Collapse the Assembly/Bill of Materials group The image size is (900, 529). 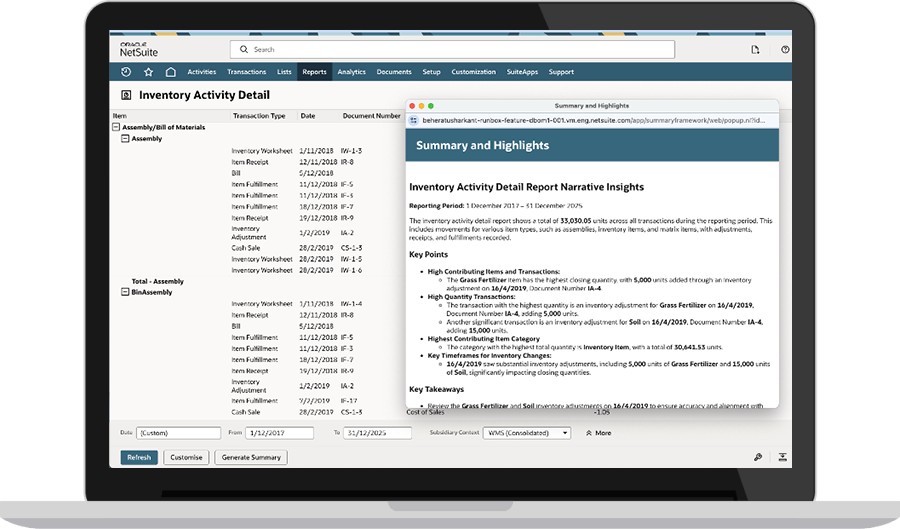(x=116, y=128)
